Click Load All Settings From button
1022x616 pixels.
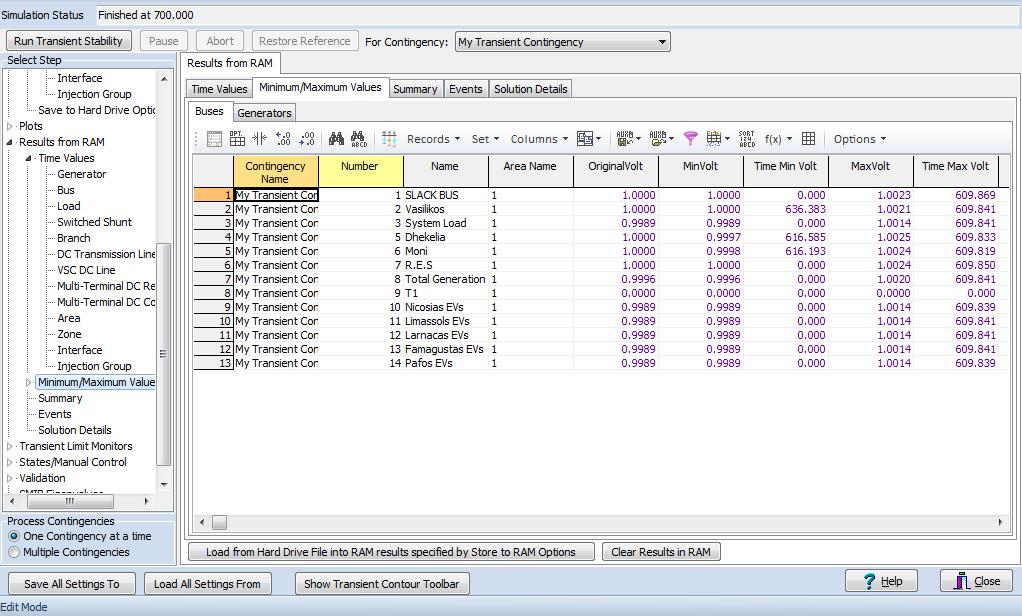[207, 584]
